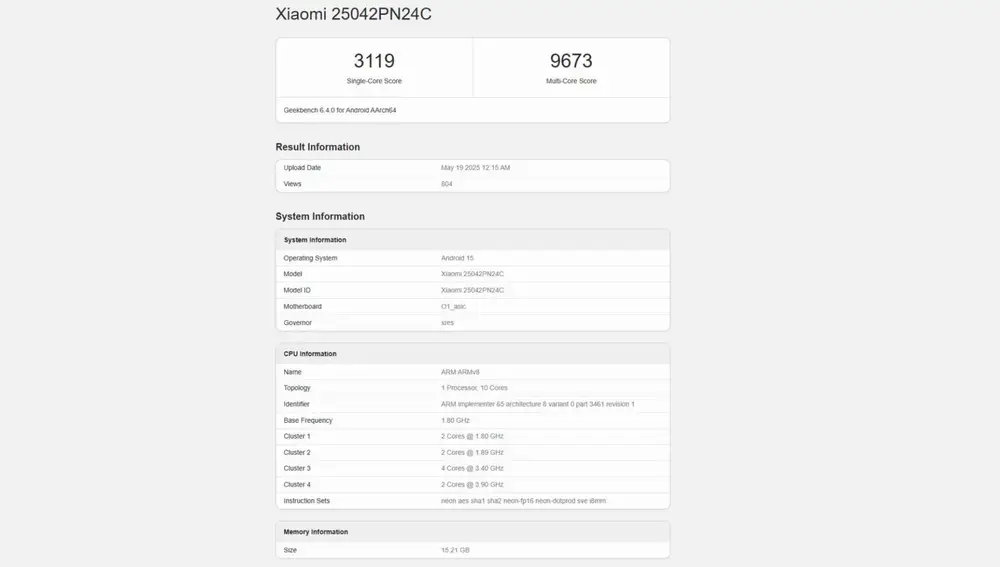Select the ARM ARMv8 value

(x=460, y=372)
